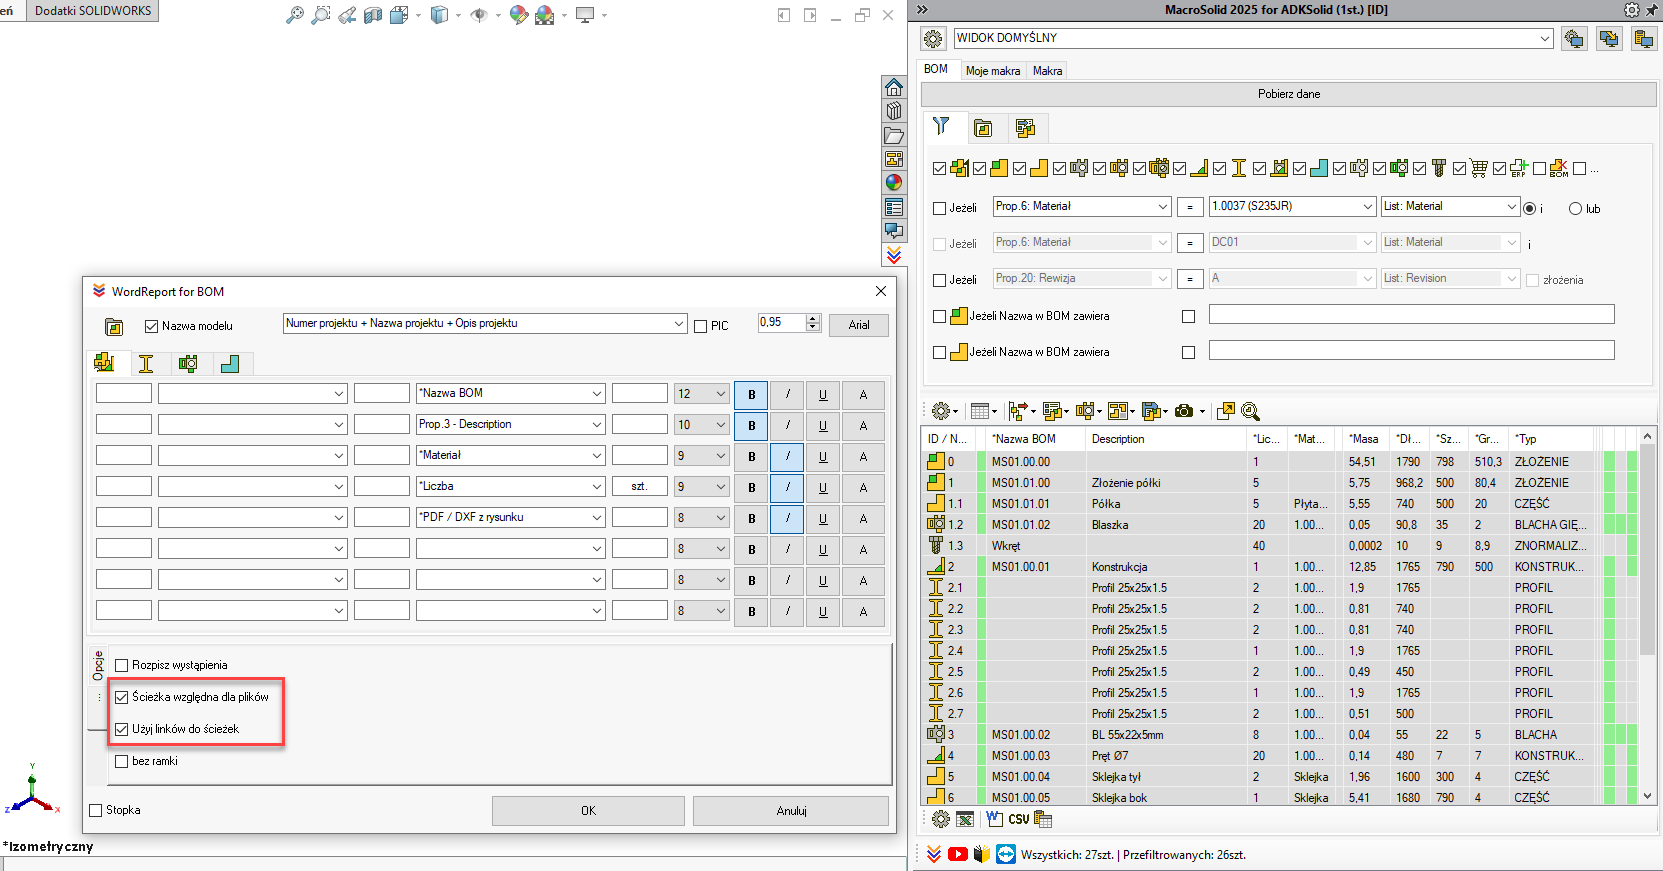Click the CSV export icon
Image resolution: width=1663 pixels, height=871 pixels.
click(1018, 819)
